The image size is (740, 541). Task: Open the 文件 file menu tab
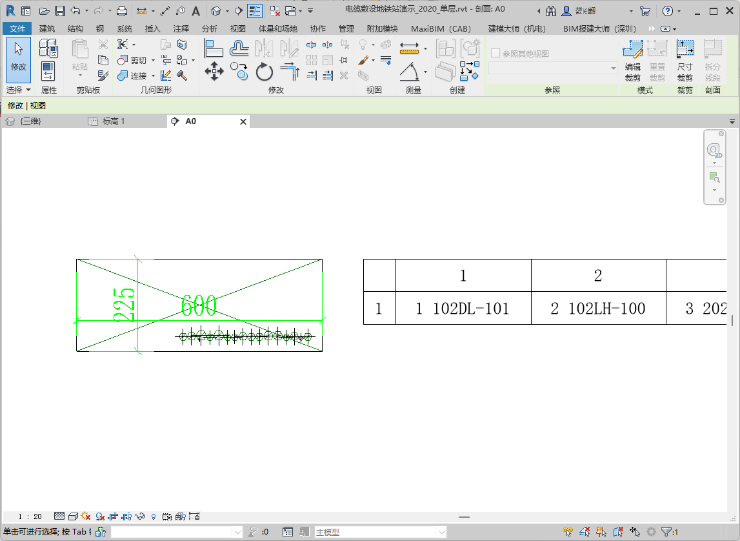point(17,29)
